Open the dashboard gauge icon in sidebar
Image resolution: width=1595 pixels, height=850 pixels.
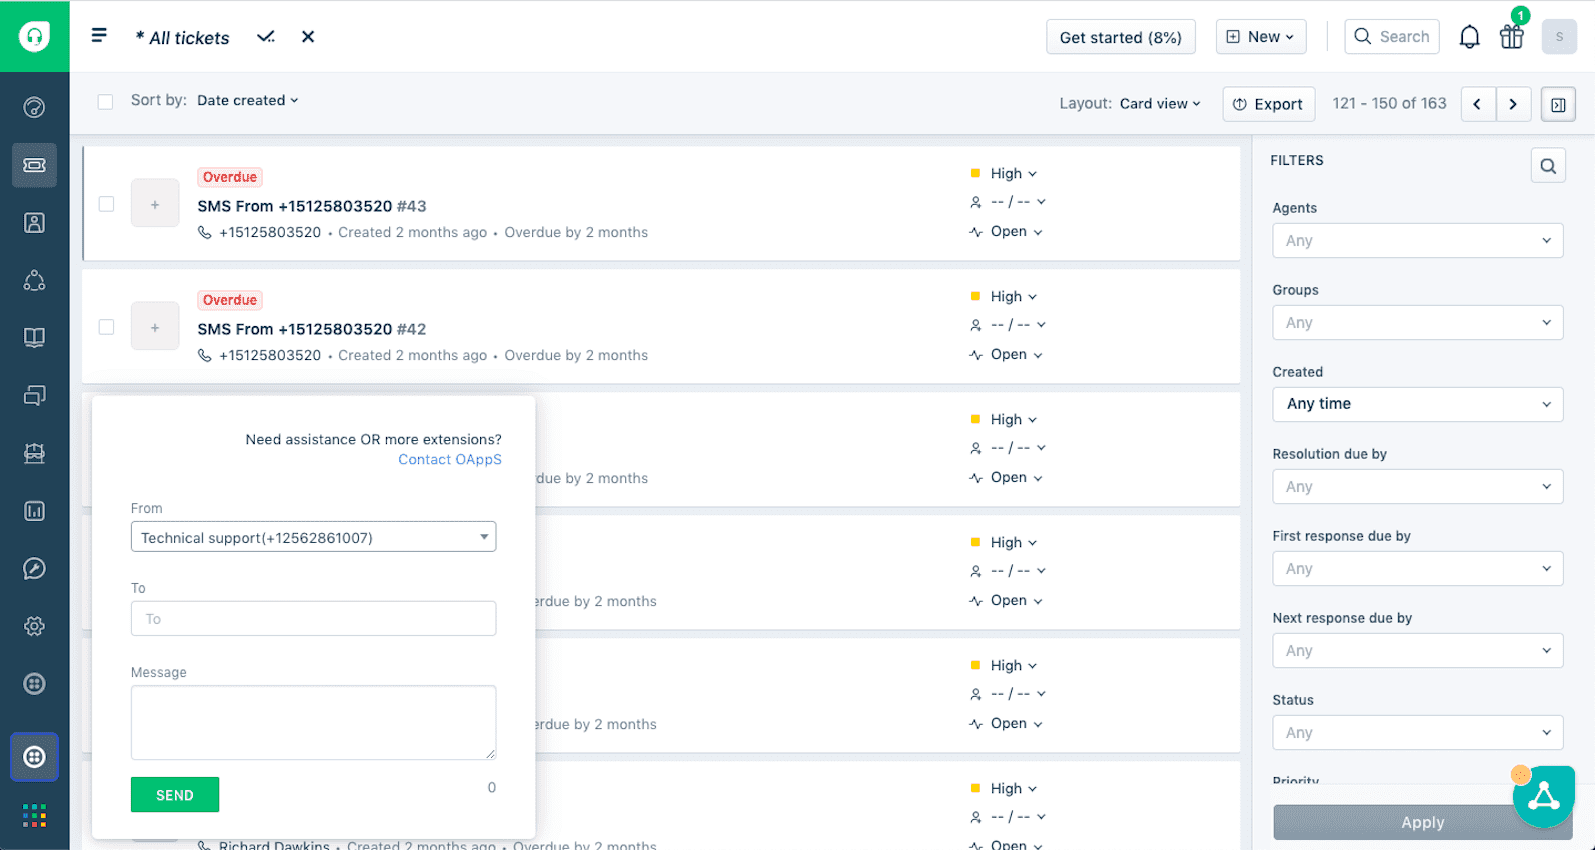34,107
